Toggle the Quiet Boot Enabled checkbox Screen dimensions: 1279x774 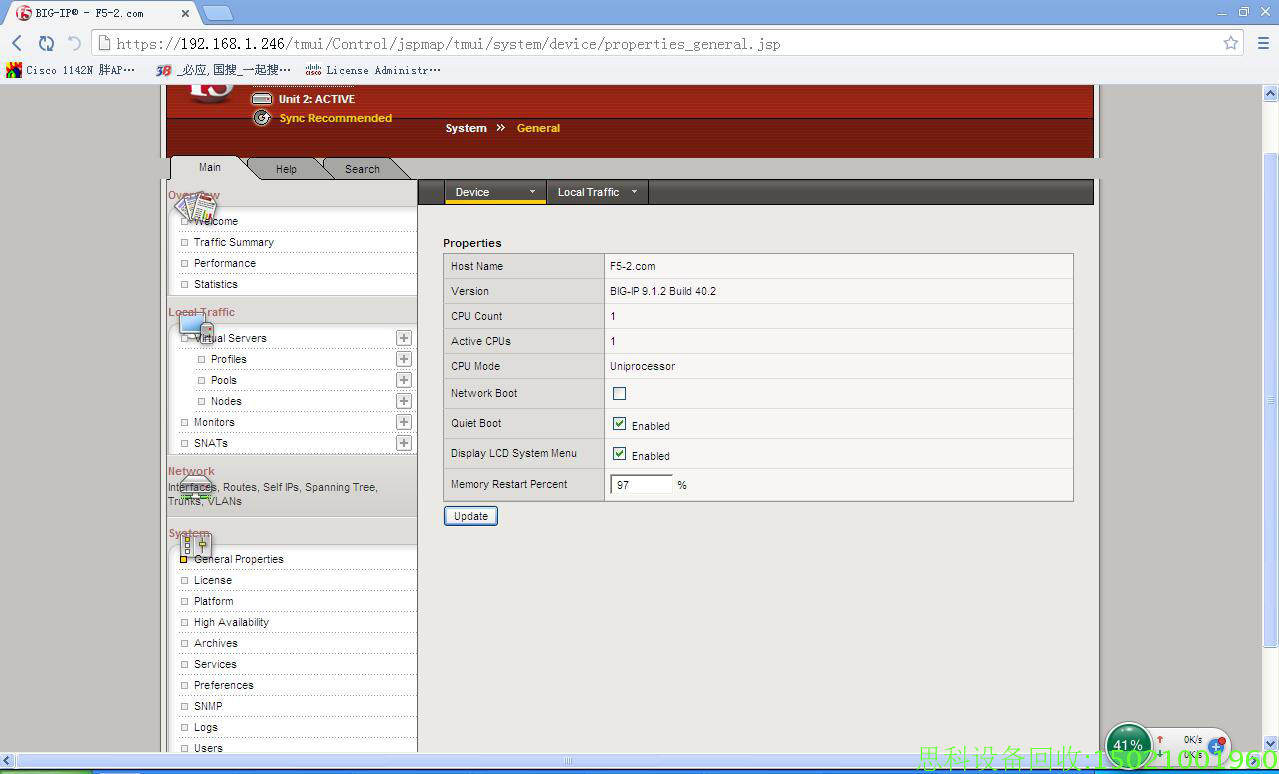[x=619, y=423]
